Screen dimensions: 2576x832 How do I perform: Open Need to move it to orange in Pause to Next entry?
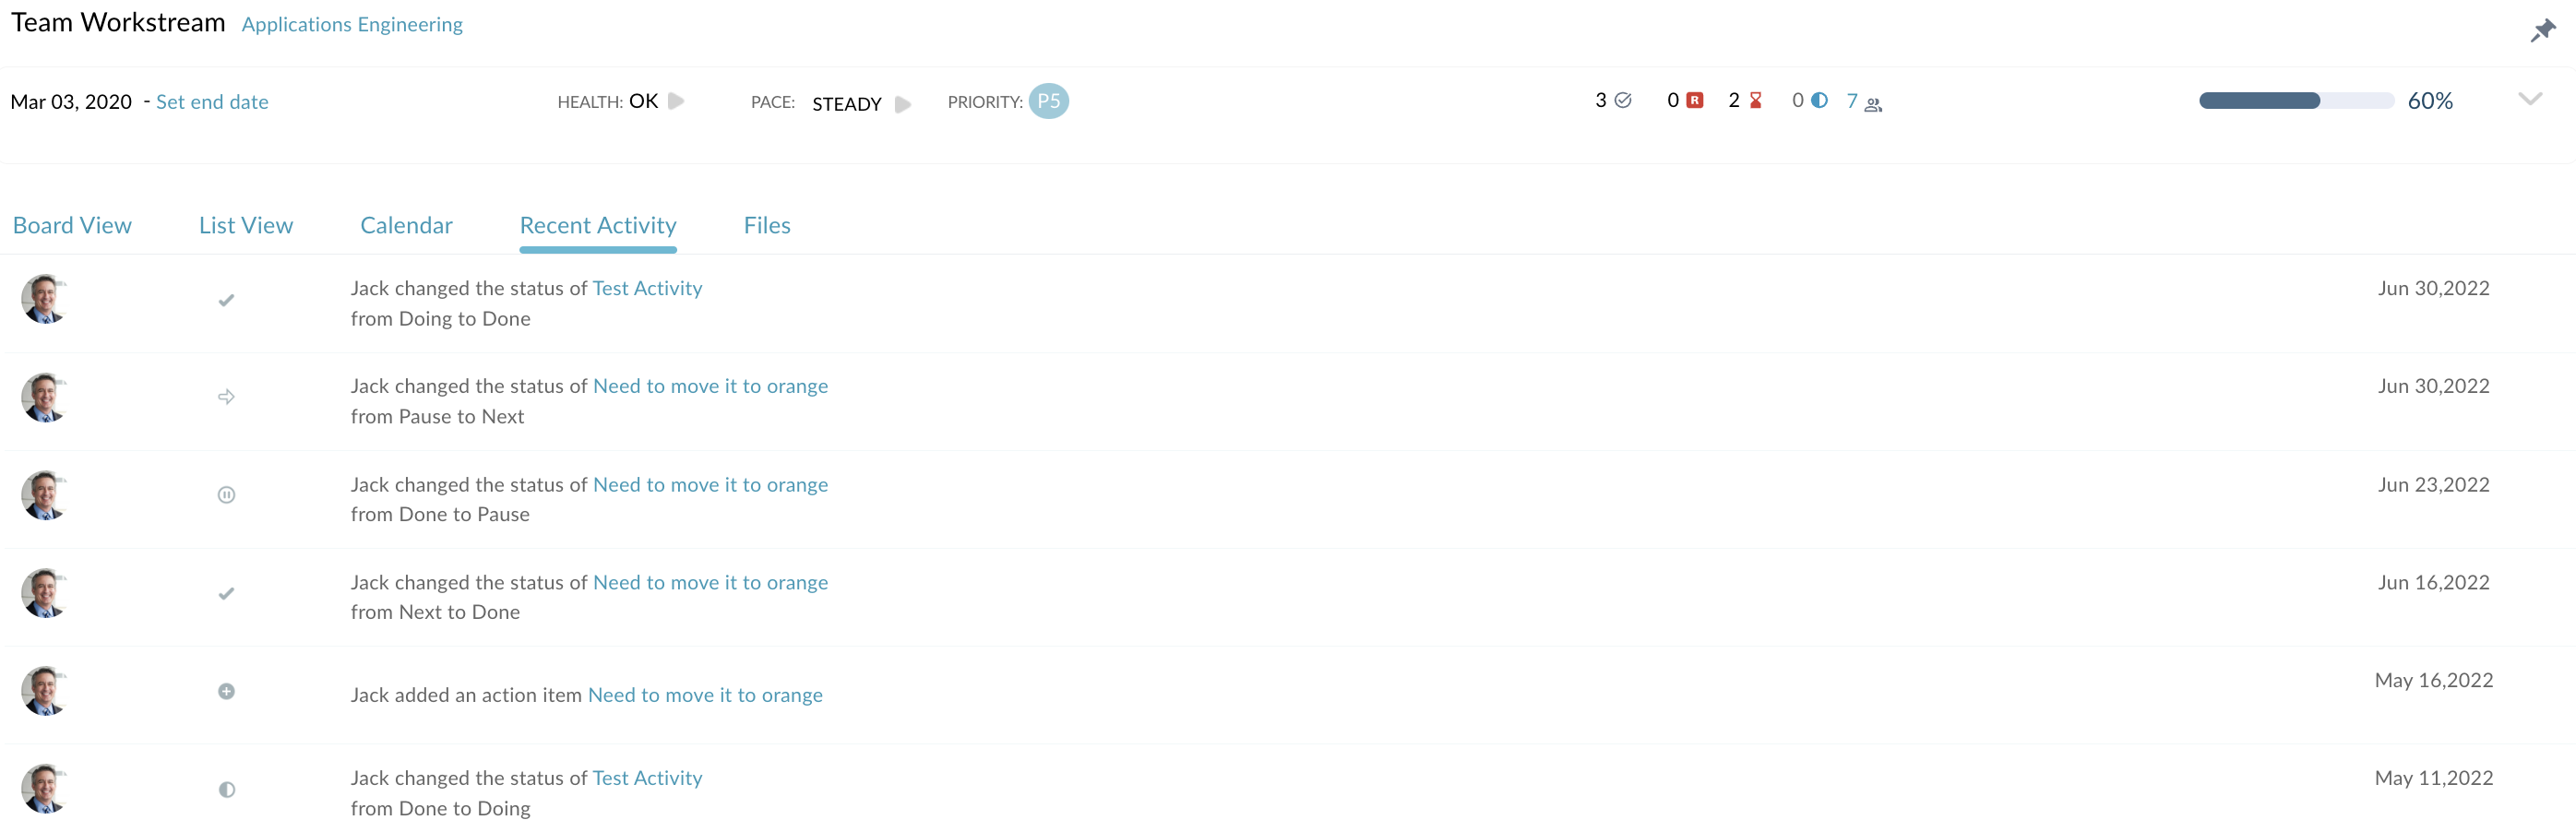pyautogui.click(x=710, y=386)
